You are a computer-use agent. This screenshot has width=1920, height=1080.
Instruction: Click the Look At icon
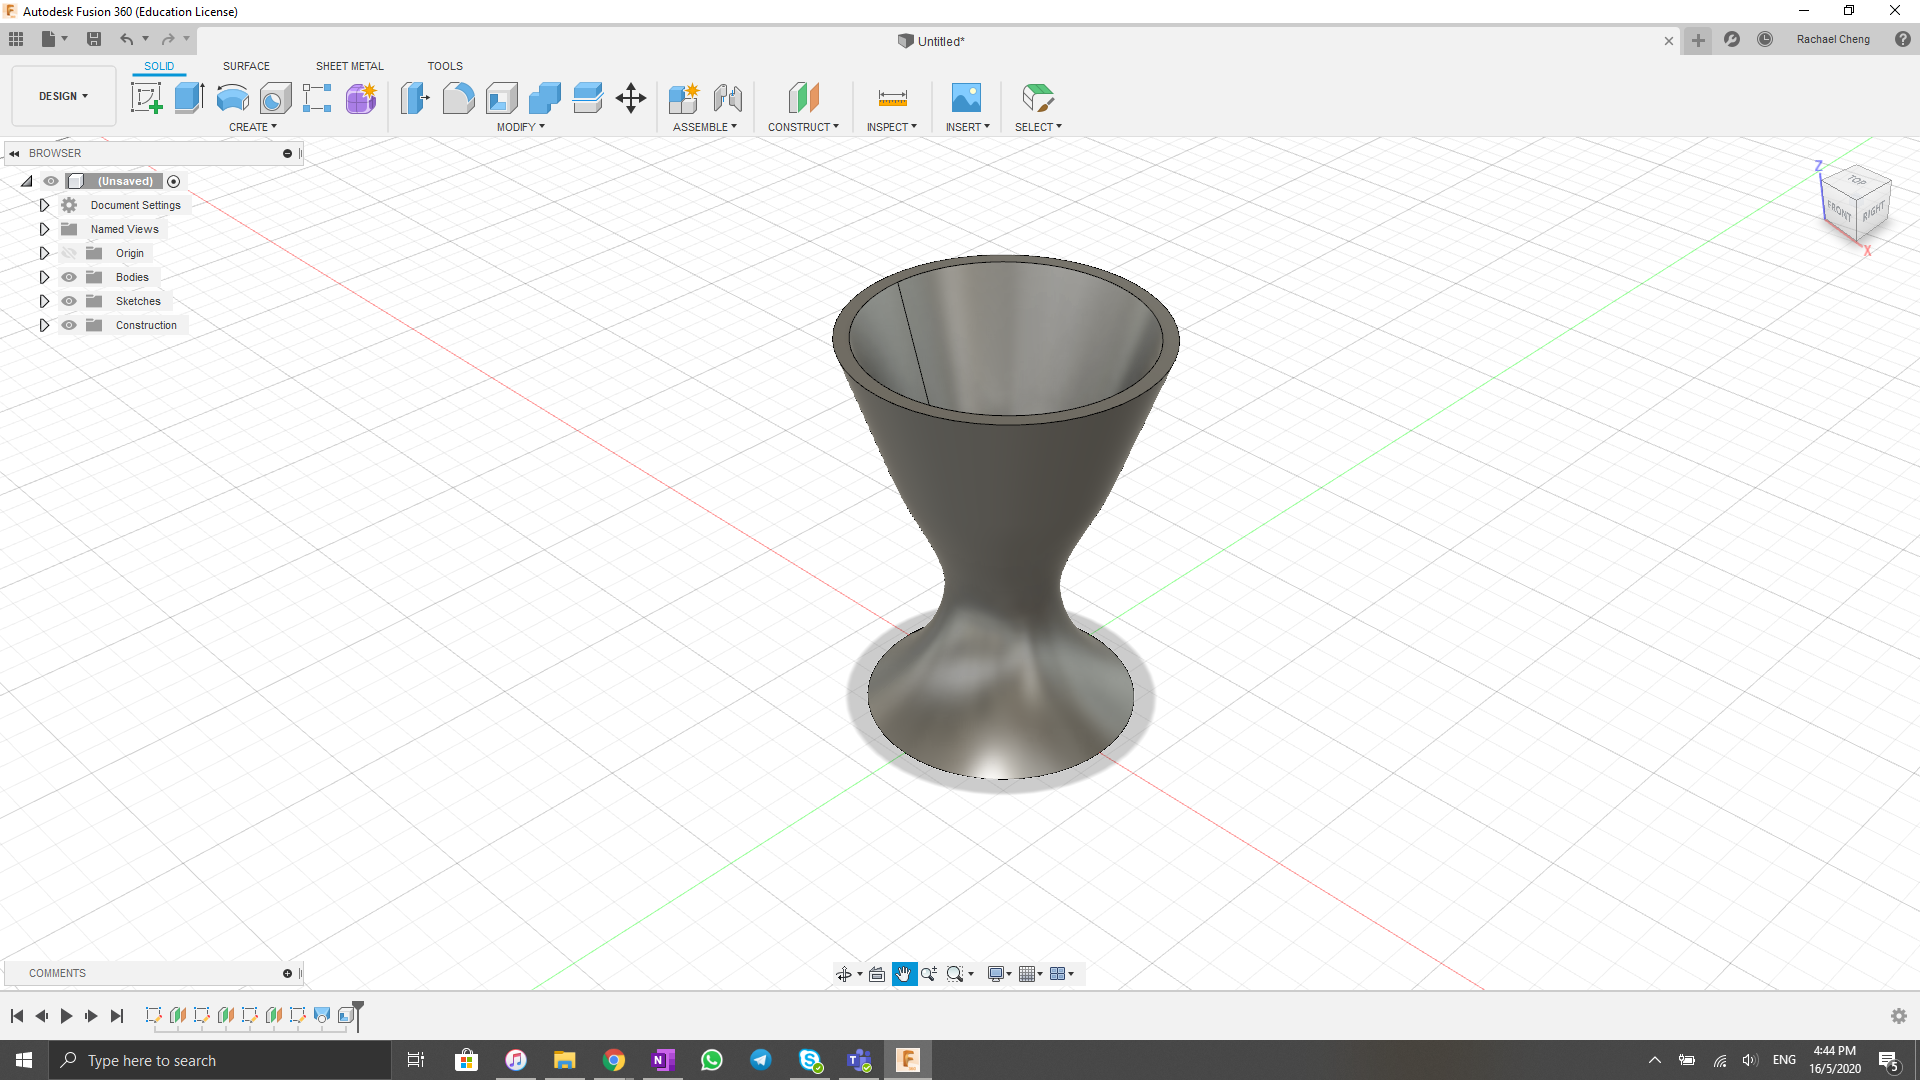click(x=877, y=974)
